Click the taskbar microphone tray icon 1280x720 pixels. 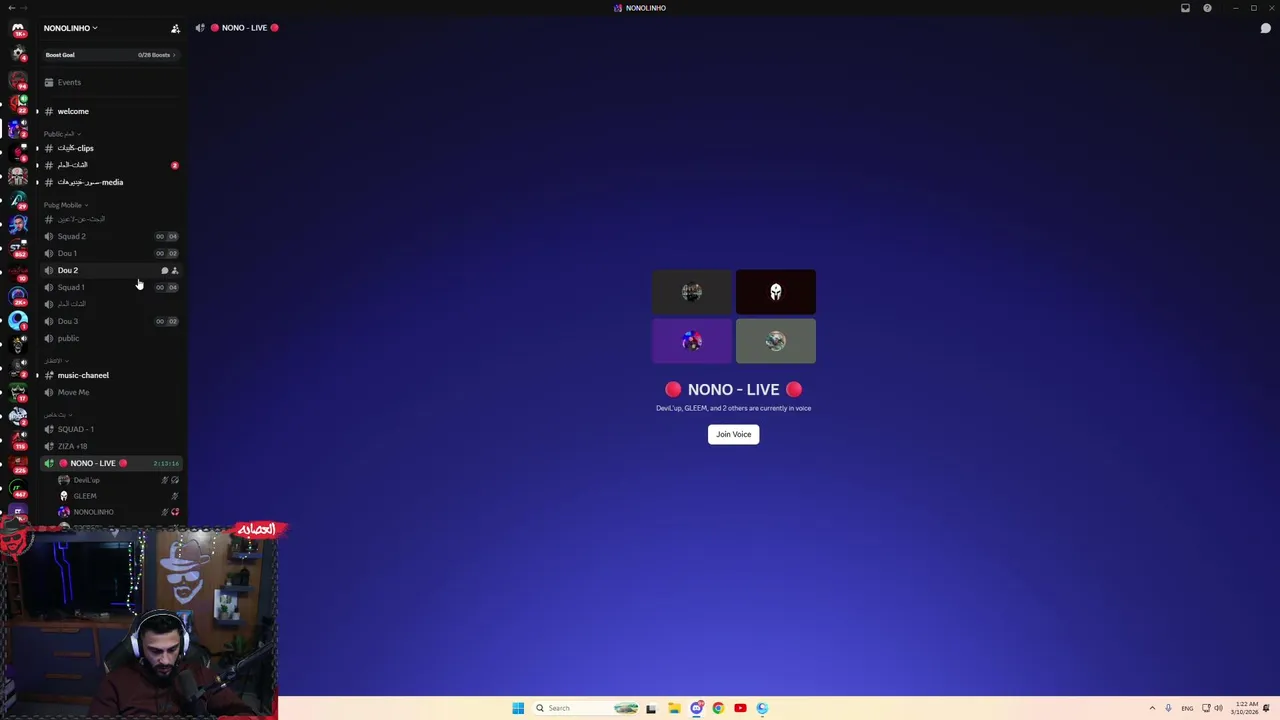tap(1168, 708)
